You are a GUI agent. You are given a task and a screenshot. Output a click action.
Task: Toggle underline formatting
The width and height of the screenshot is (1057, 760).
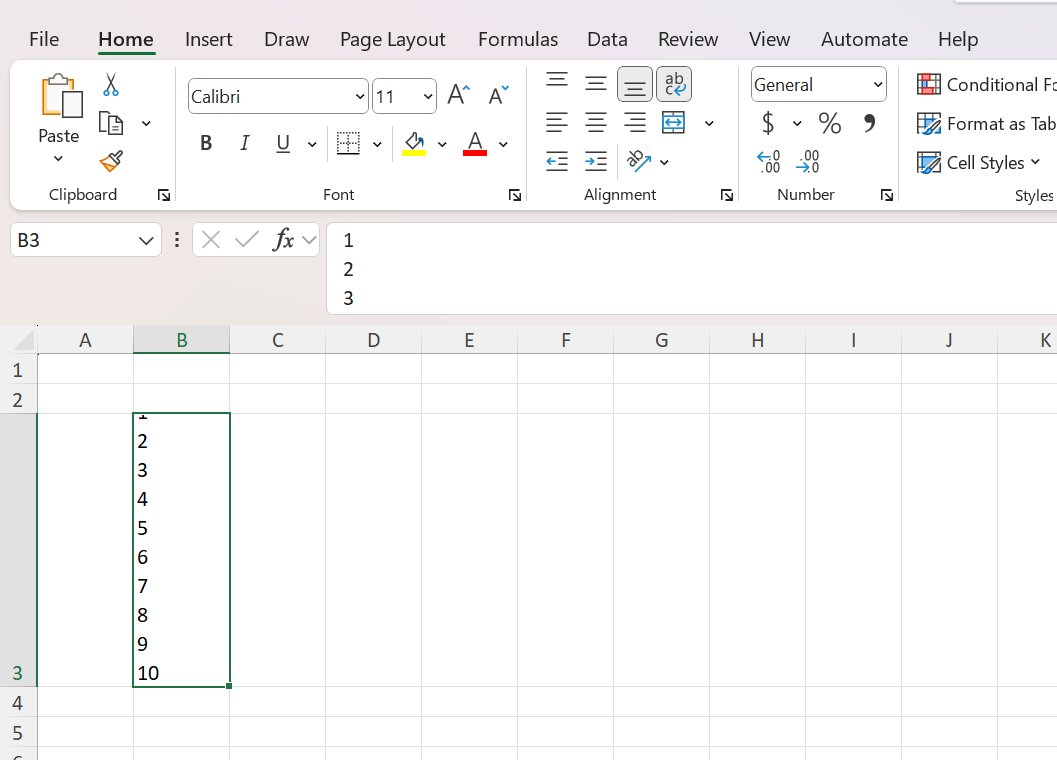282,143
